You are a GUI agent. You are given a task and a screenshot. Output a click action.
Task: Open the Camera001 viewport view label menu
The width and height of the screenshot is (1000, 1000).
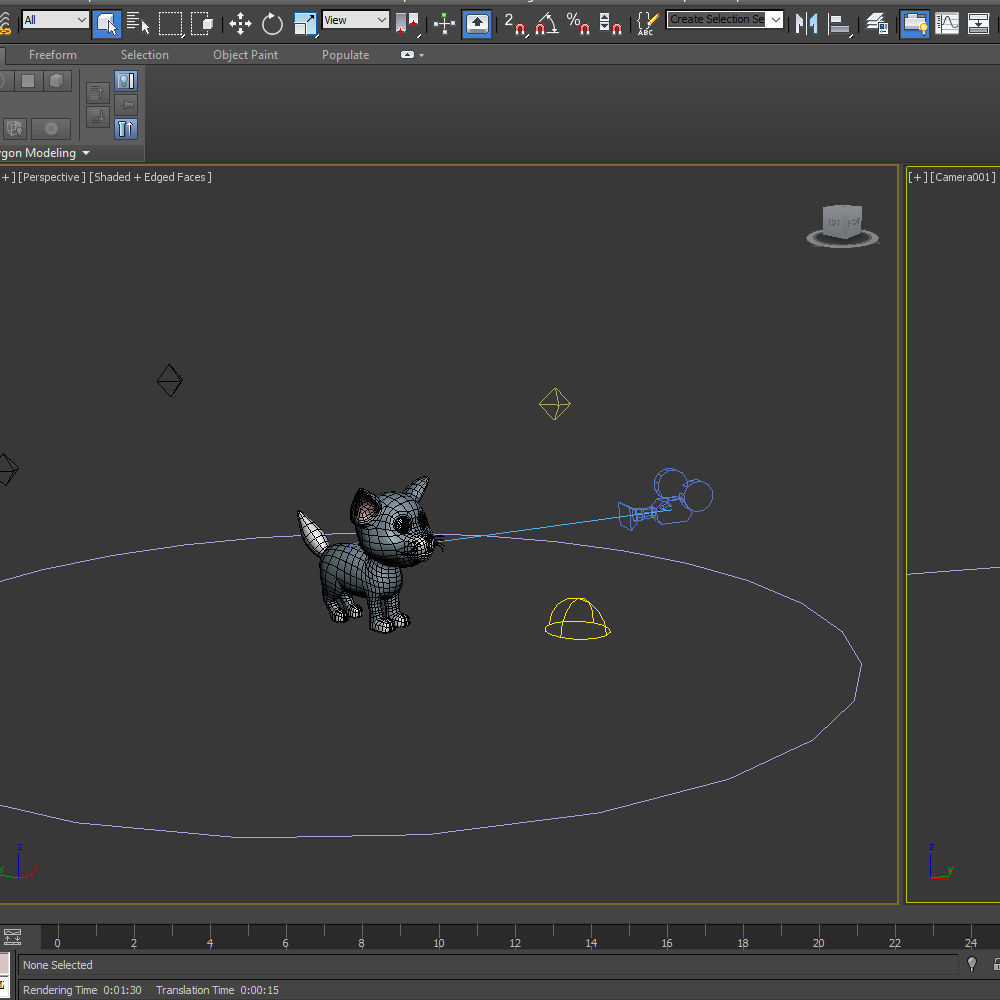962,177
